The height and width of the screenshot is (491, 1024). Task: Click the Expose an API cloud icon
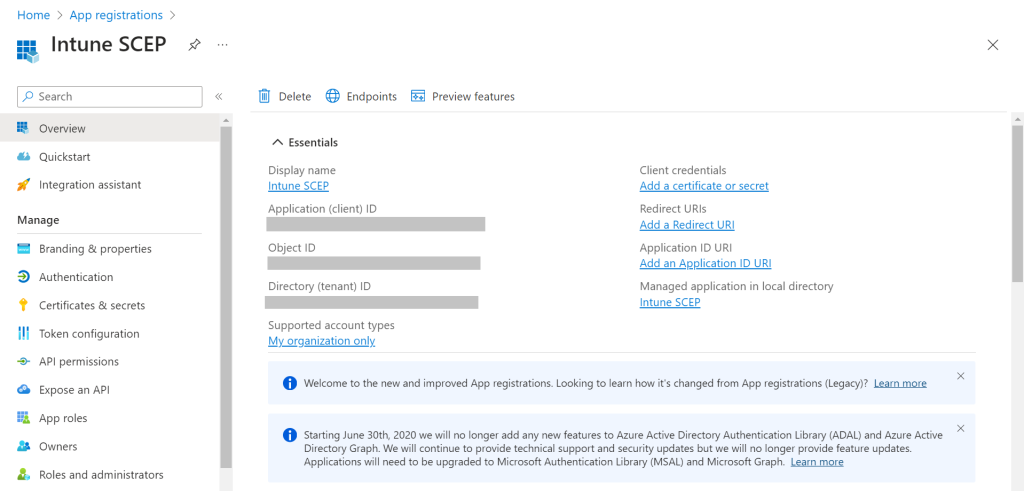pyautogui.click(x=24, y=390)
